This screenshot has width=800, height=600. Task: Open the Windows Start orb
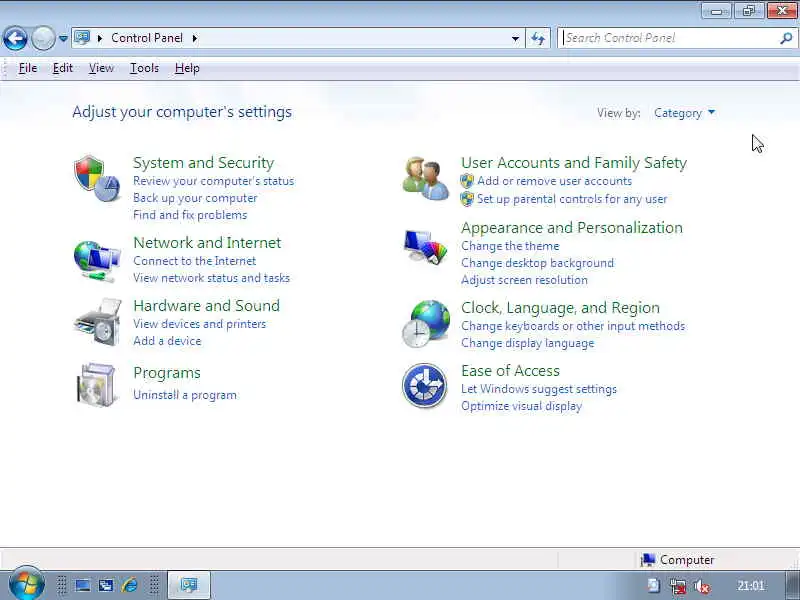pyautogui.click(x=27, y=584)
